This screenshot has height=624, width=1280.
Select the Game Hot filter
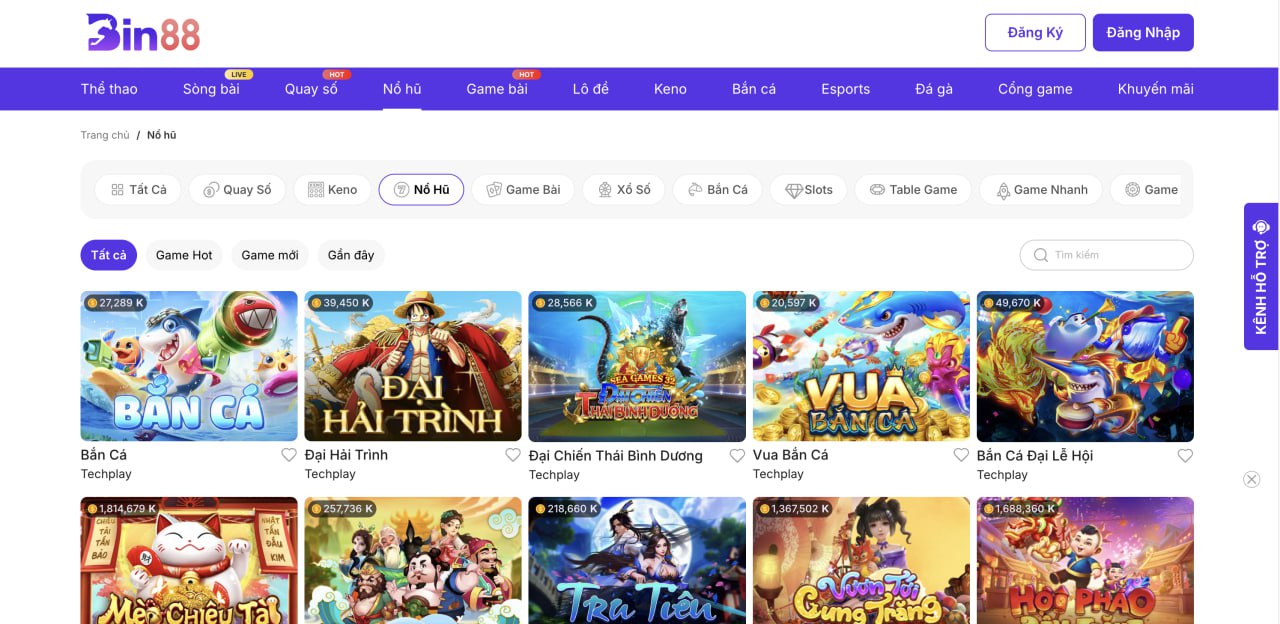click(184, 255)
